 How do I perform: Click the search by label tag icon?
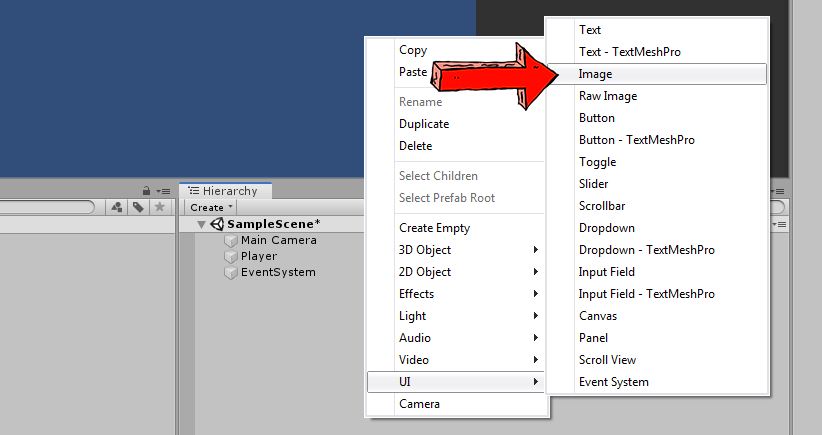[137, 207]
